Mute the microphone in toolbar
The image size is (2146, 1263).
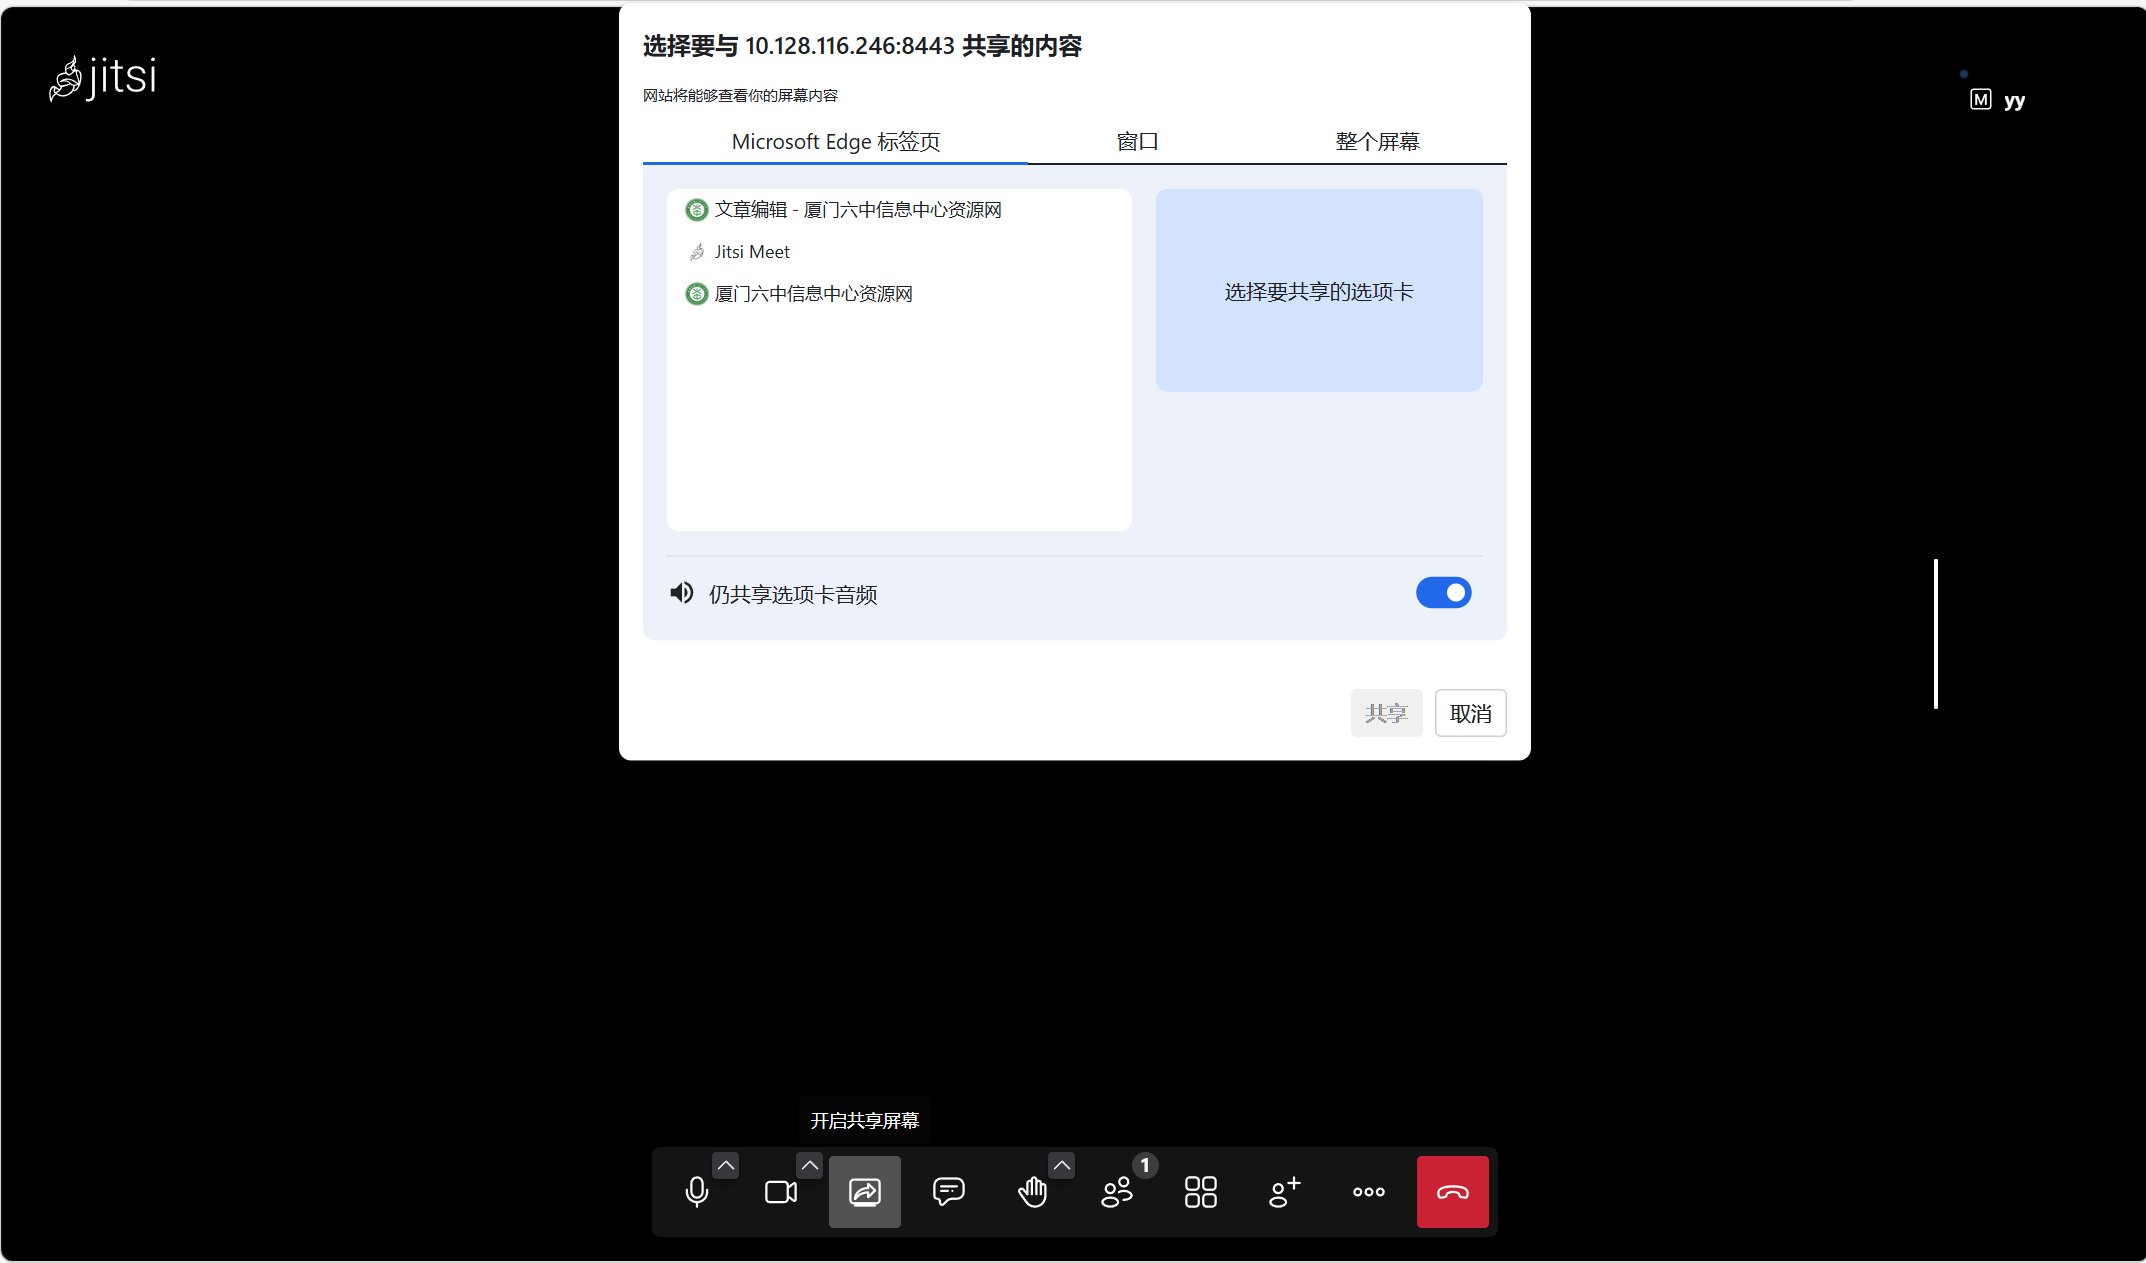[697, 1191]
